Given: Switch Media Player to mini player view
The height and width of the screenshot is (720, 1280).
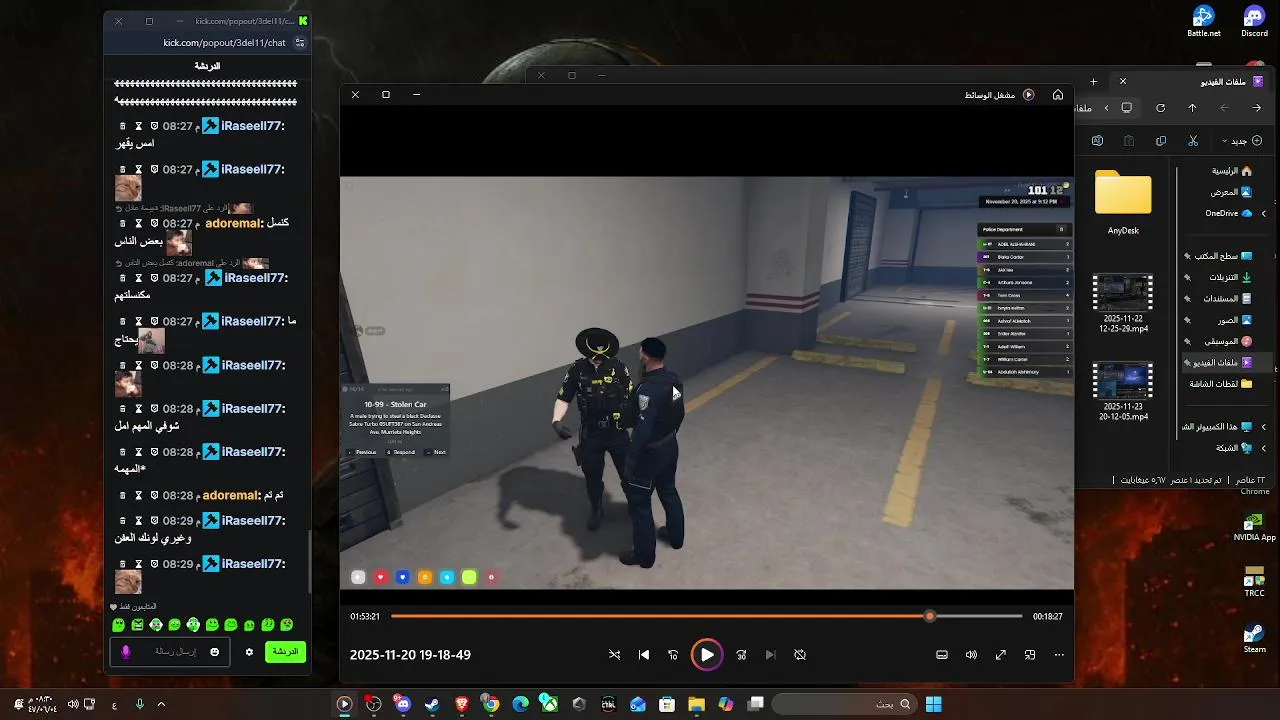Looking at the screenshot, I should click(x=1030, y=655).
